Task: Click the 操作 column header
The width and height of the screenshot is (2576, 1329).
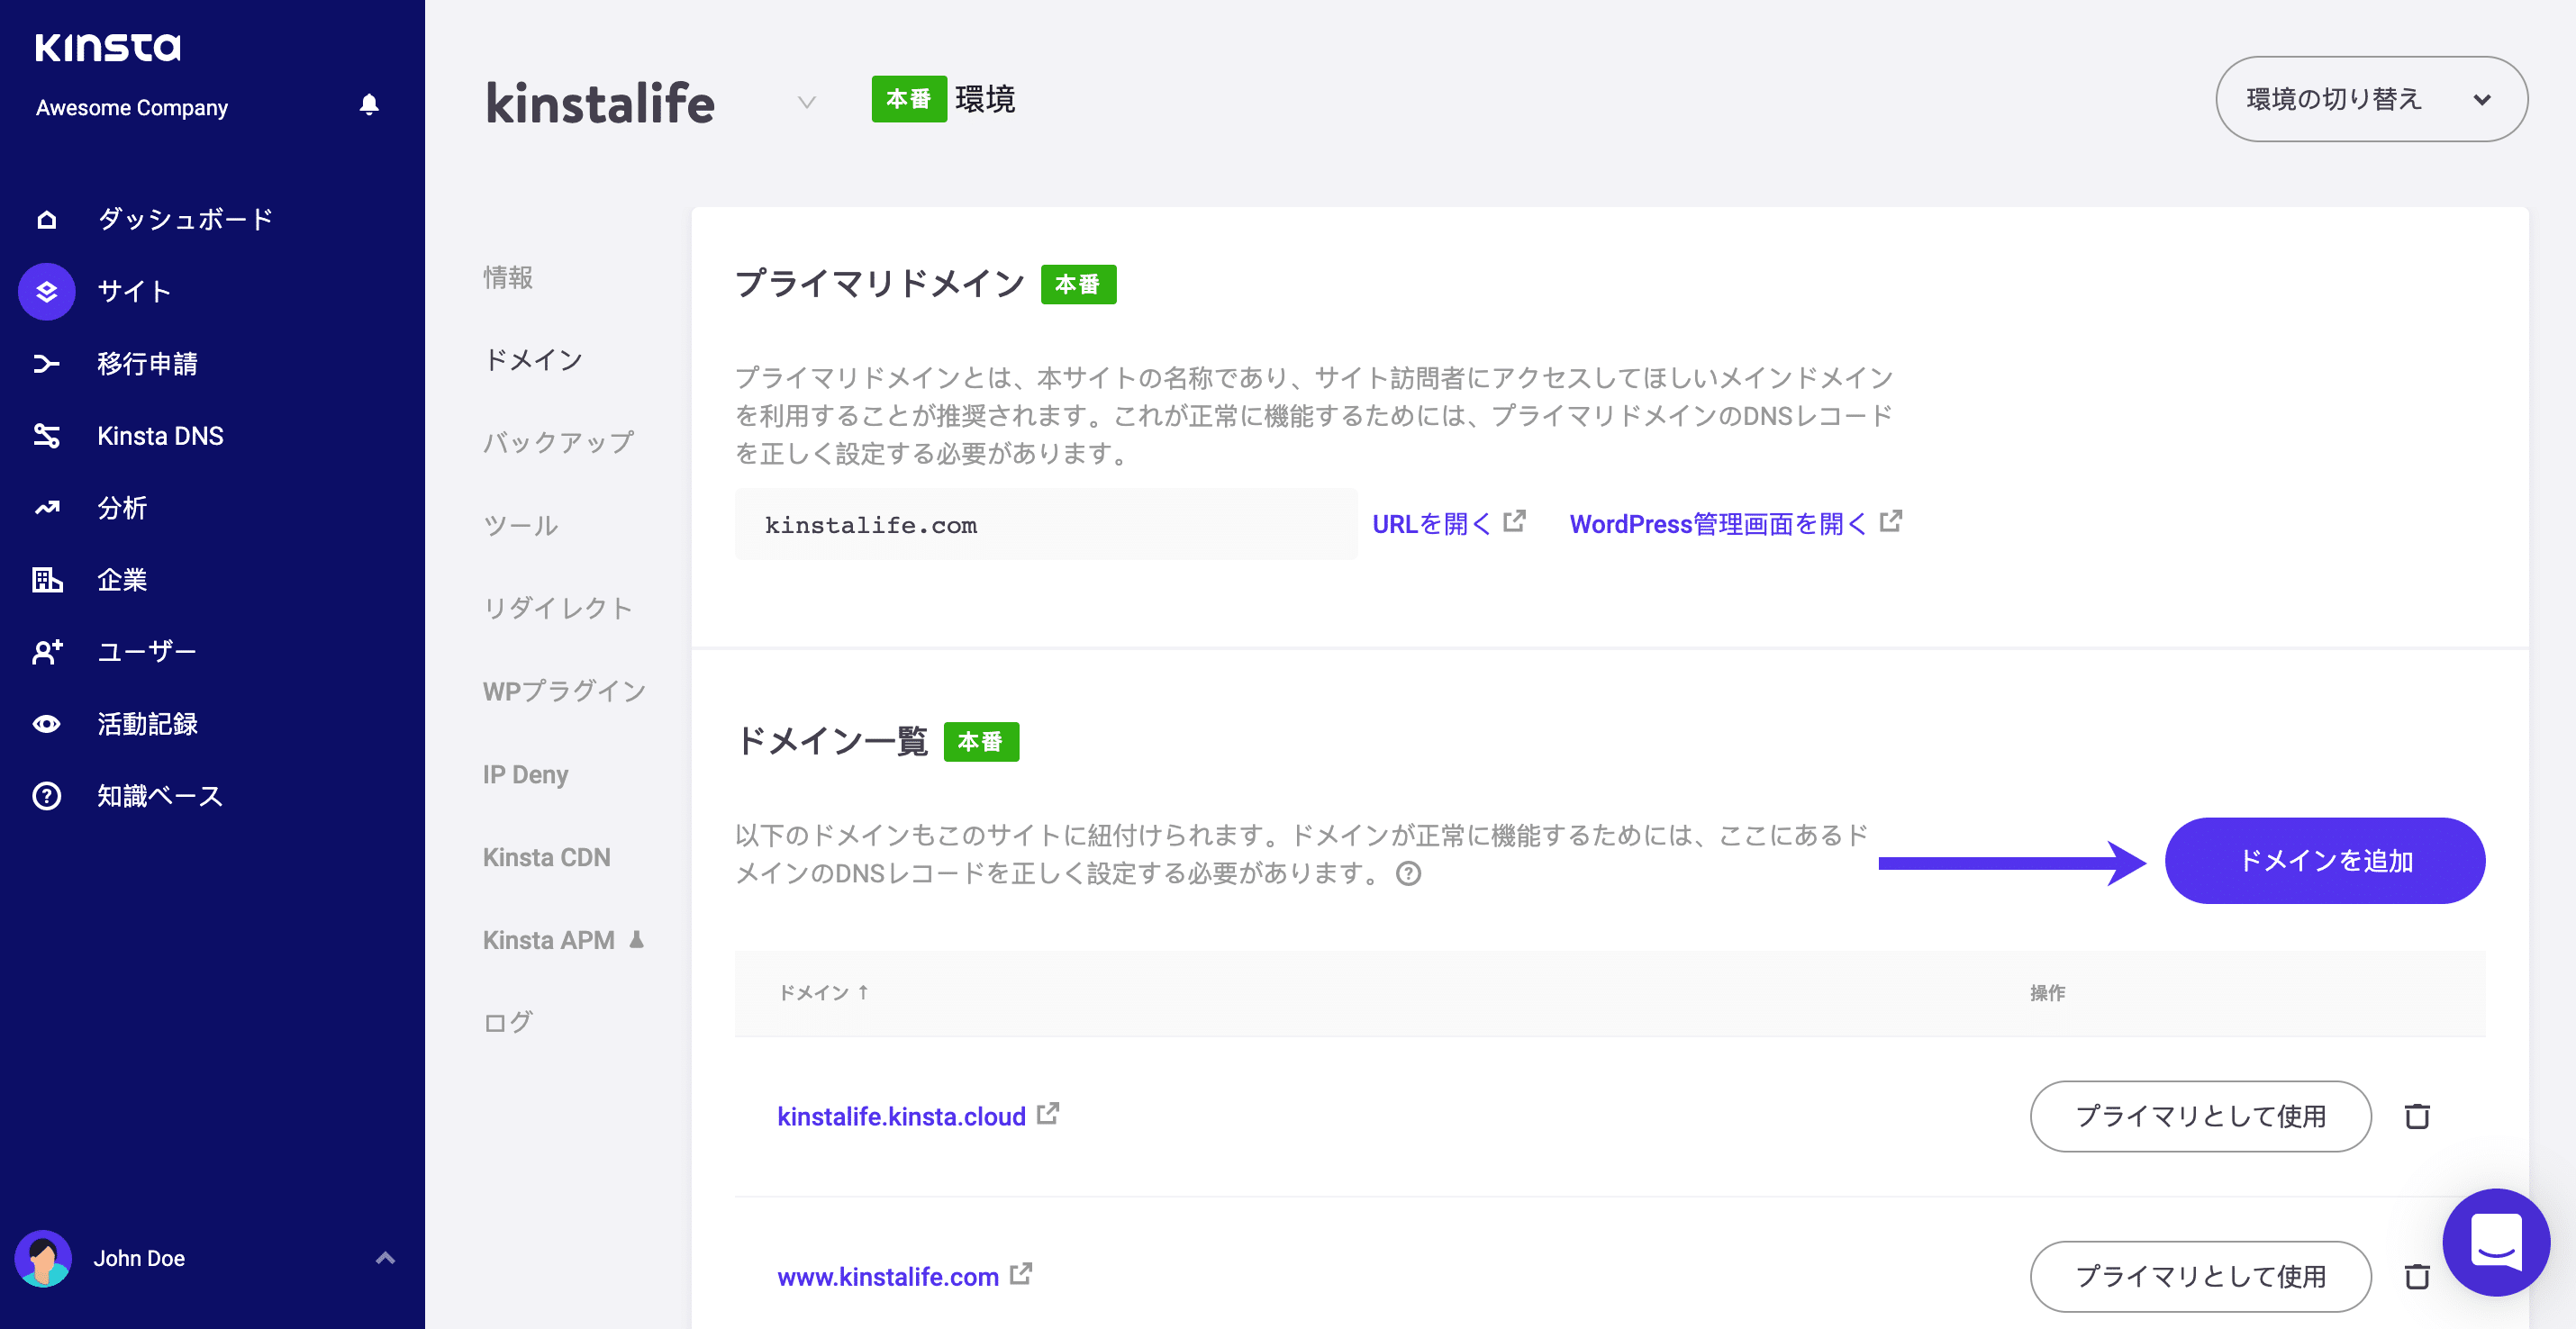Action: coord(2047,992)
